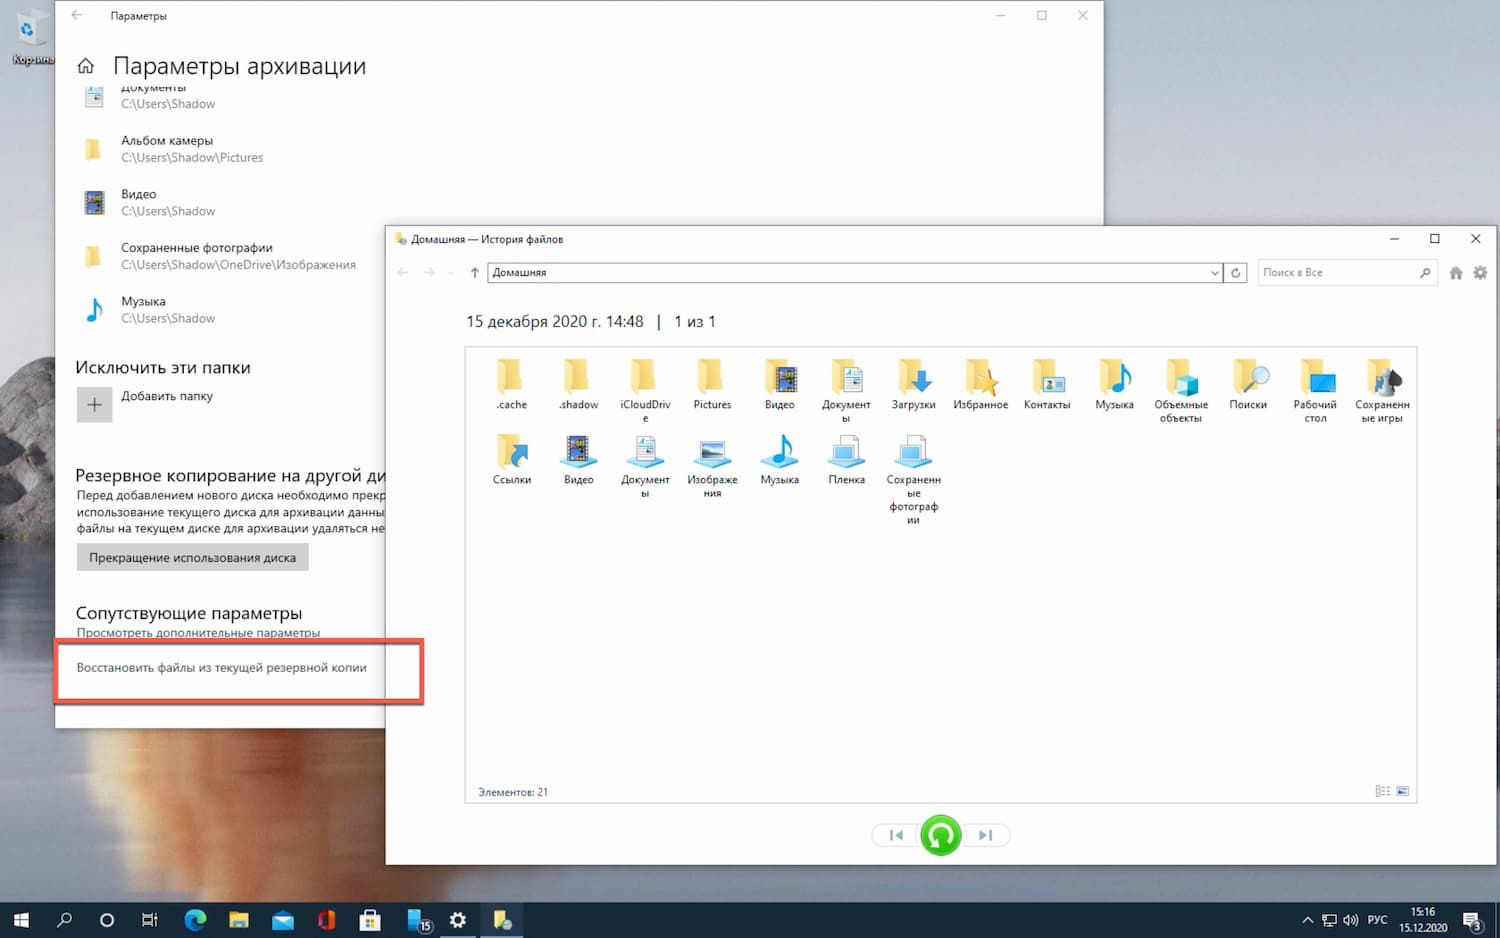Click the Поиск в Все search box

1348,272
